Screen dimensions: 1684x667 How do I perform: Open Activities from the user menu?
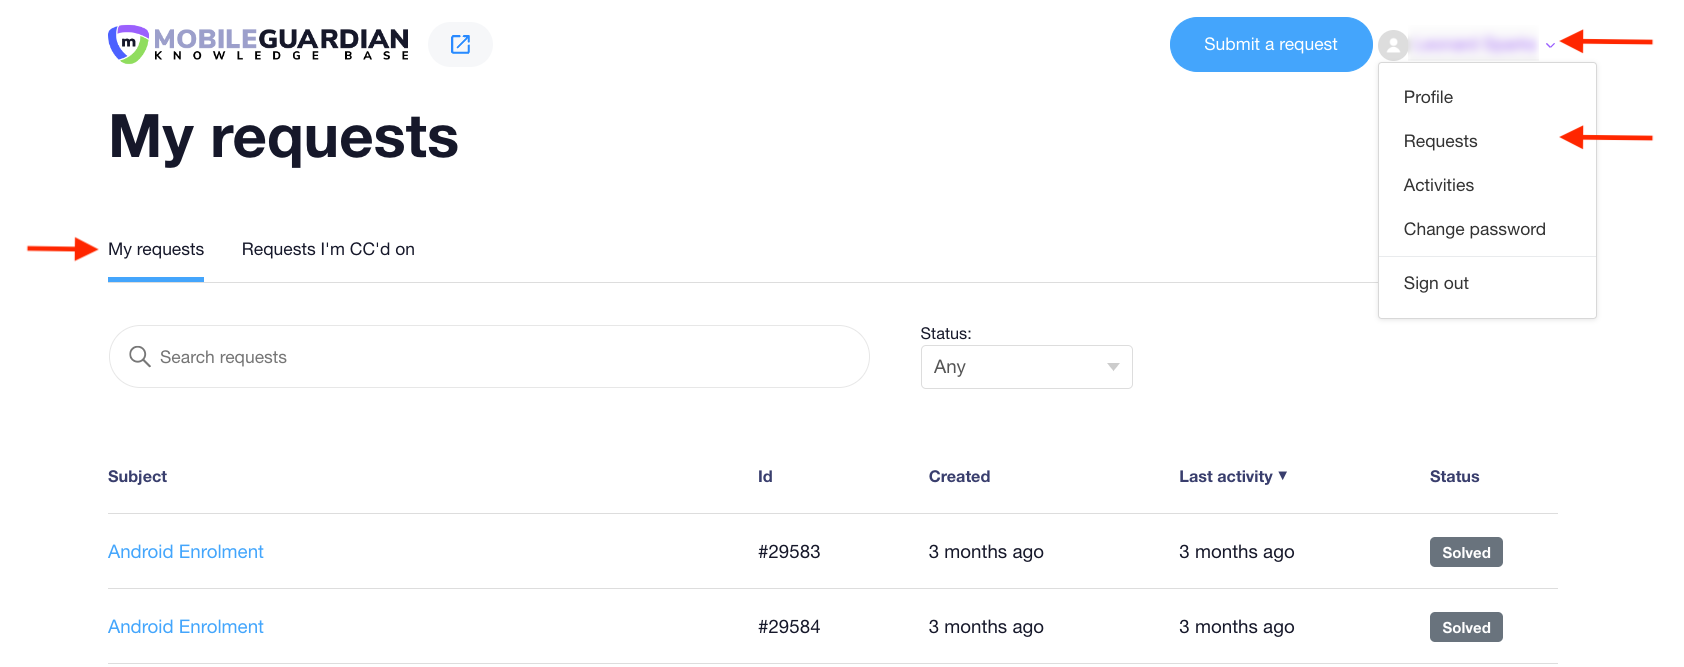click(x=1438, y=185)
